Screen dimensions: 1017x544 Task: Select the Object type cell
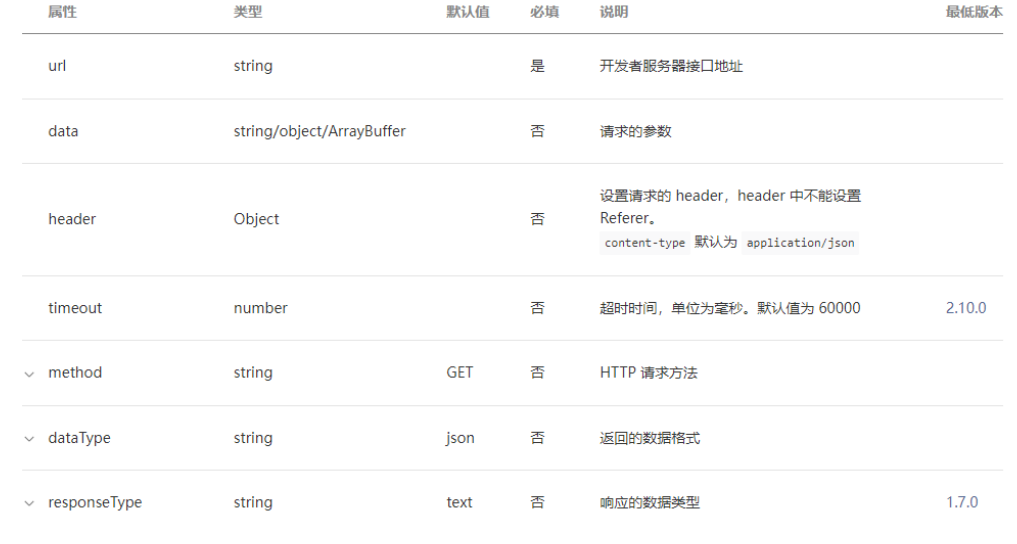(x=256, y=219)
